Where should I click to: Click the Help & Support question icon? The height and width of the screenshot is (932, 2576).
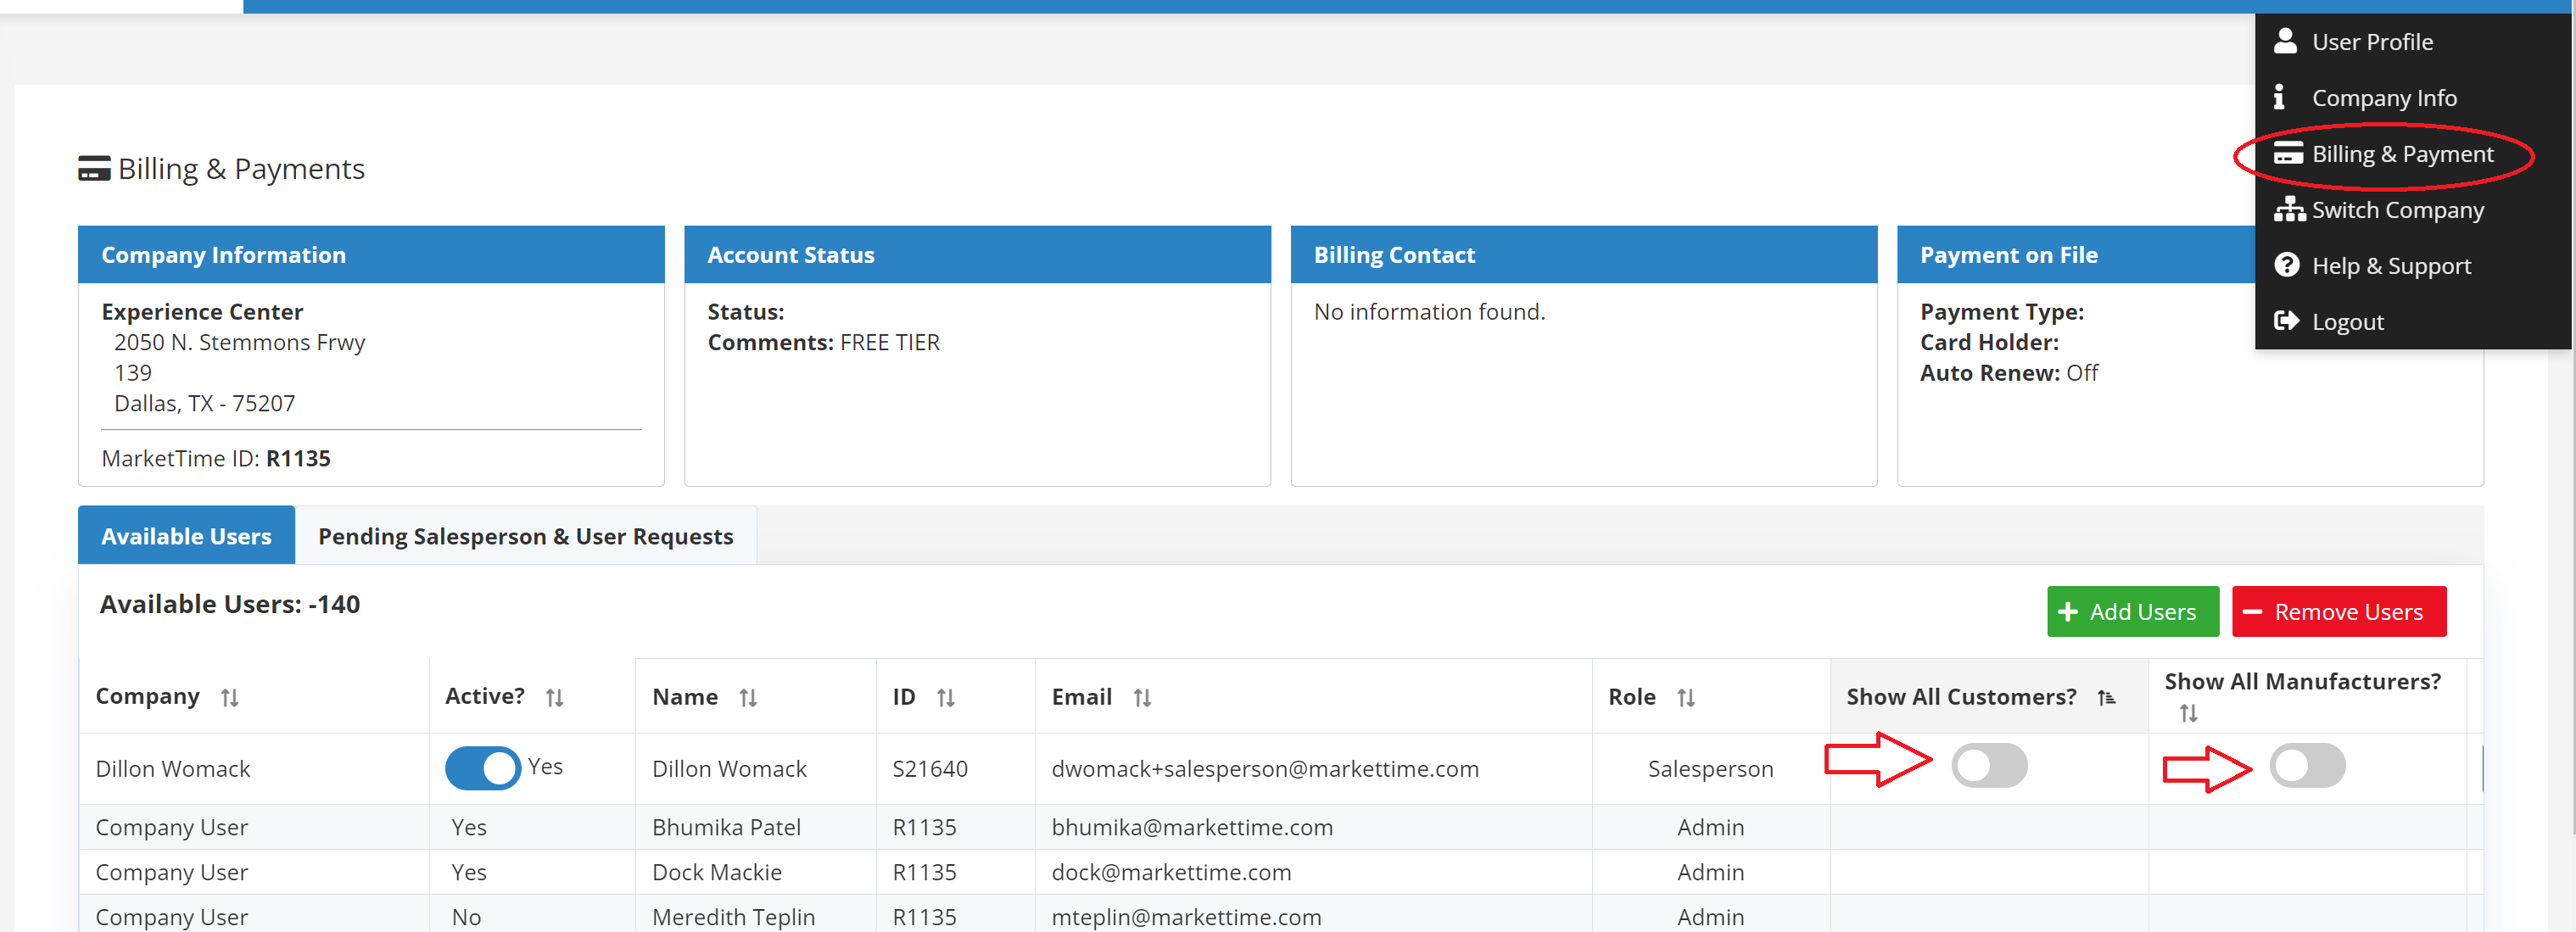(x=2286, y=265)
